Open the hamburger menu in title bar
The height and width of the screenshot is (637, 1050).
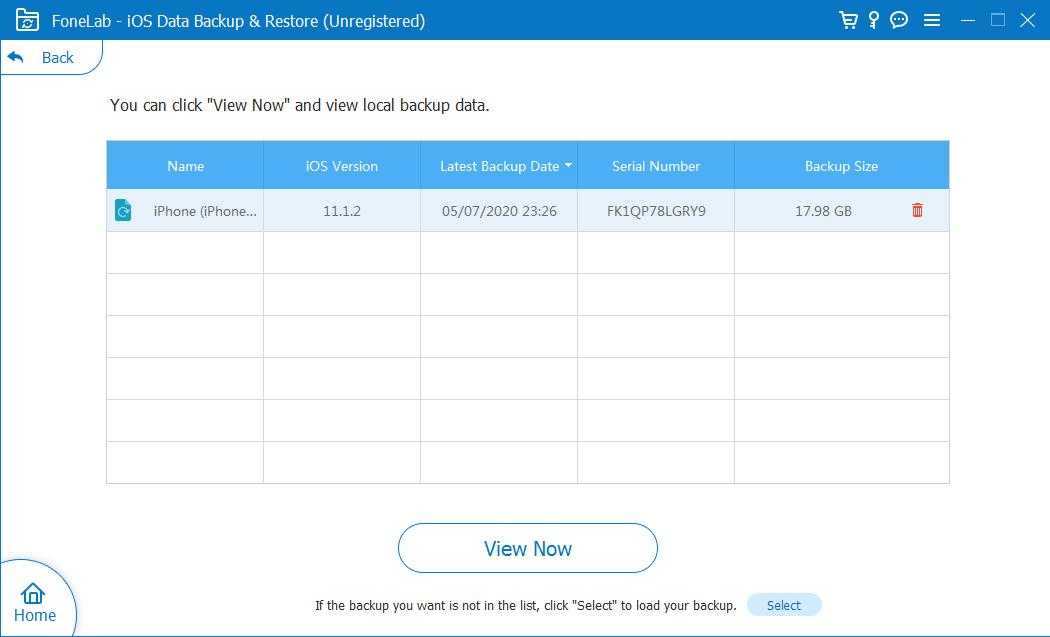932,20
